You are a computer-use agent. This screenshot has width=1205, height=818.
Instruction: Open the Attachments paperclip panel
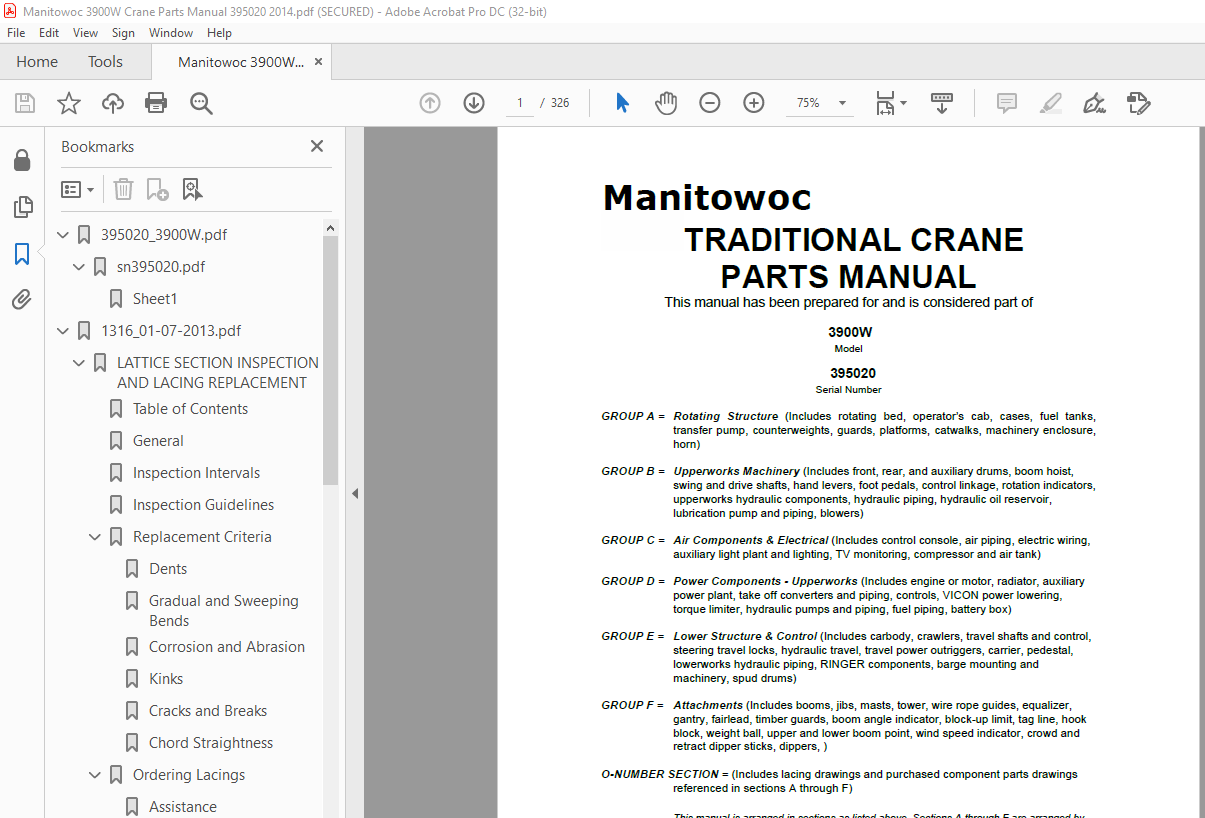tap(22, 300)
